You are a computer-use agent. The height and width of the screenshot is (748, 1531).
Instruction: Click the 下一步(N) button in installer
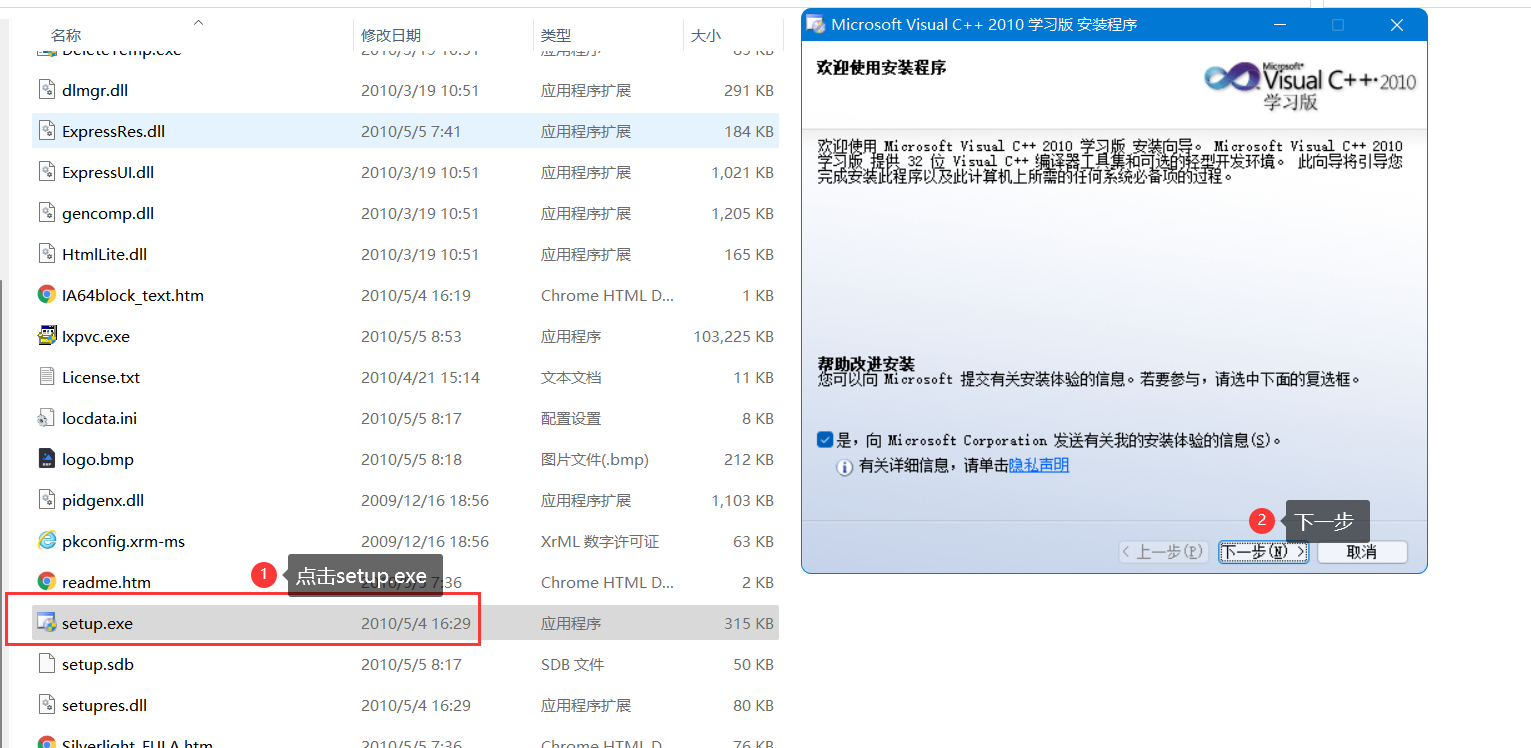click(x=1263, y=552)
